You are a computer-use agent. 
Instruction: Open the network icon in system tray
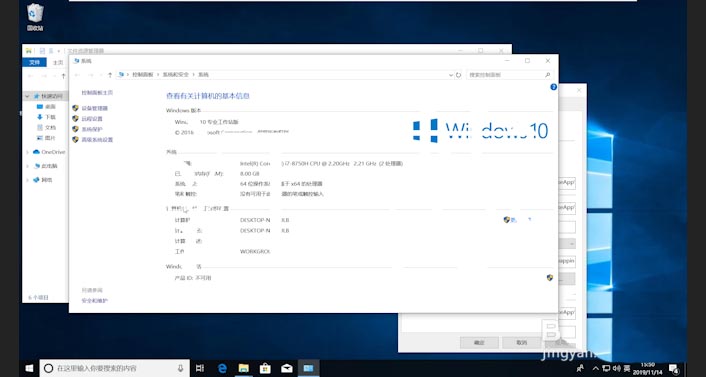606,368
